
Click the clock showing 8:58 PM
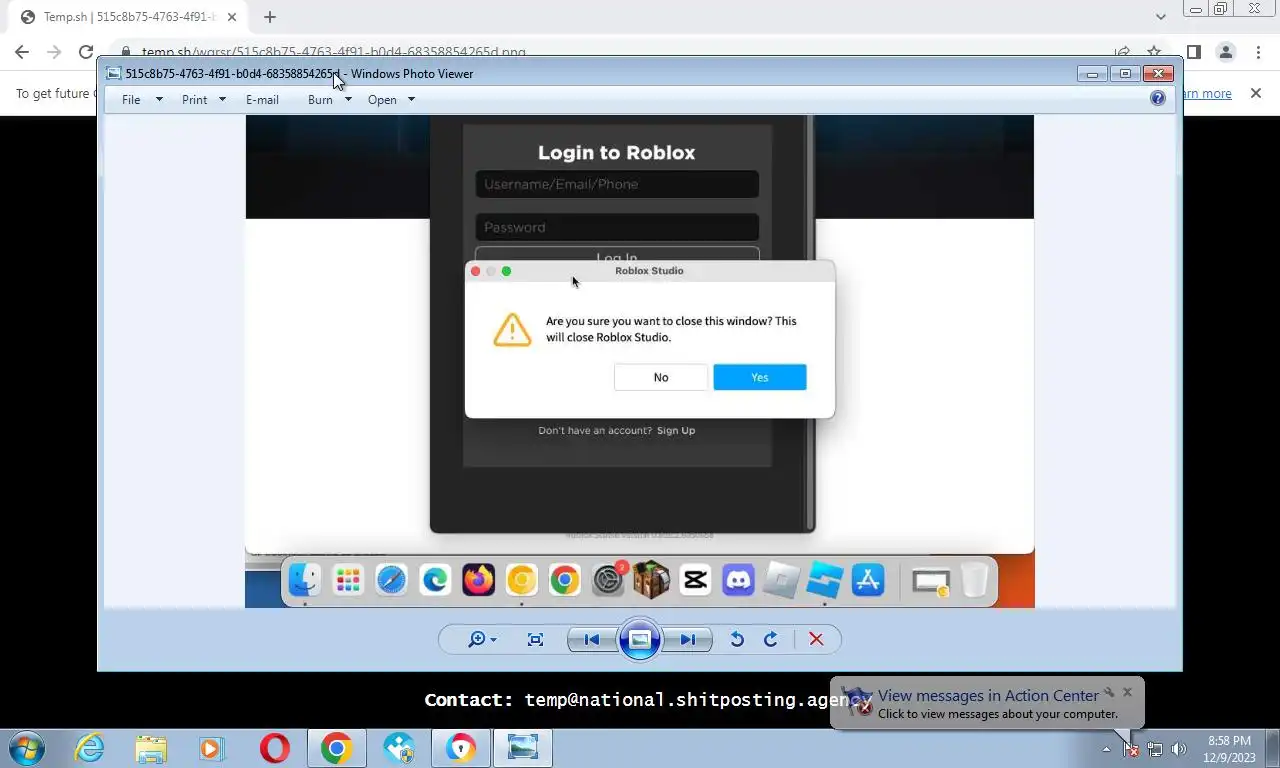(x=1230, y=749)
